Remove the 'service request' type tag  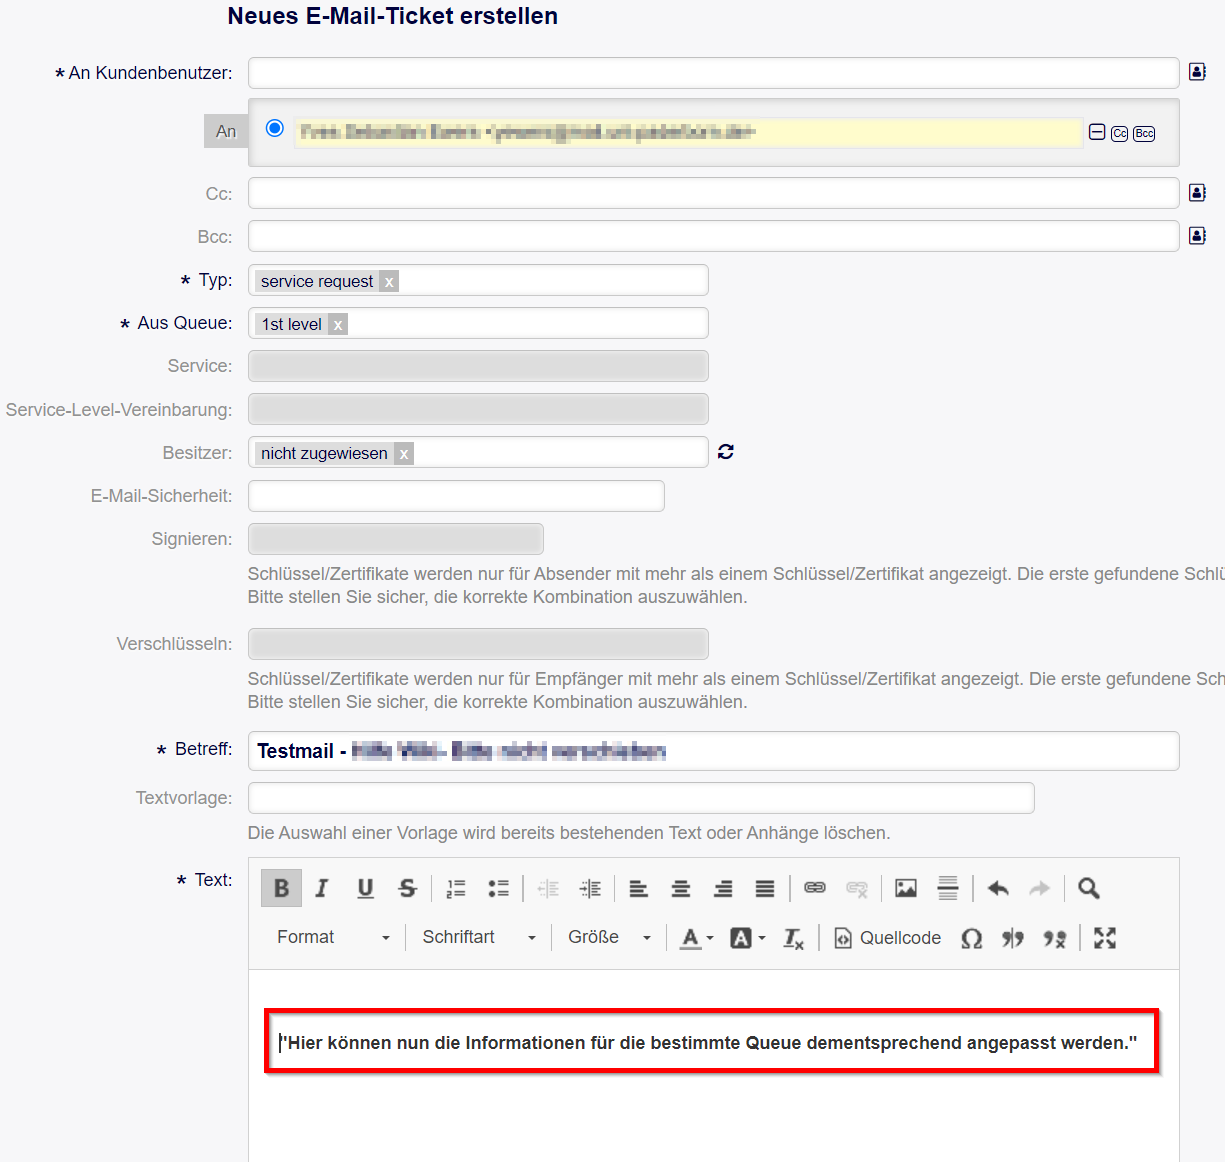[389, 282]
